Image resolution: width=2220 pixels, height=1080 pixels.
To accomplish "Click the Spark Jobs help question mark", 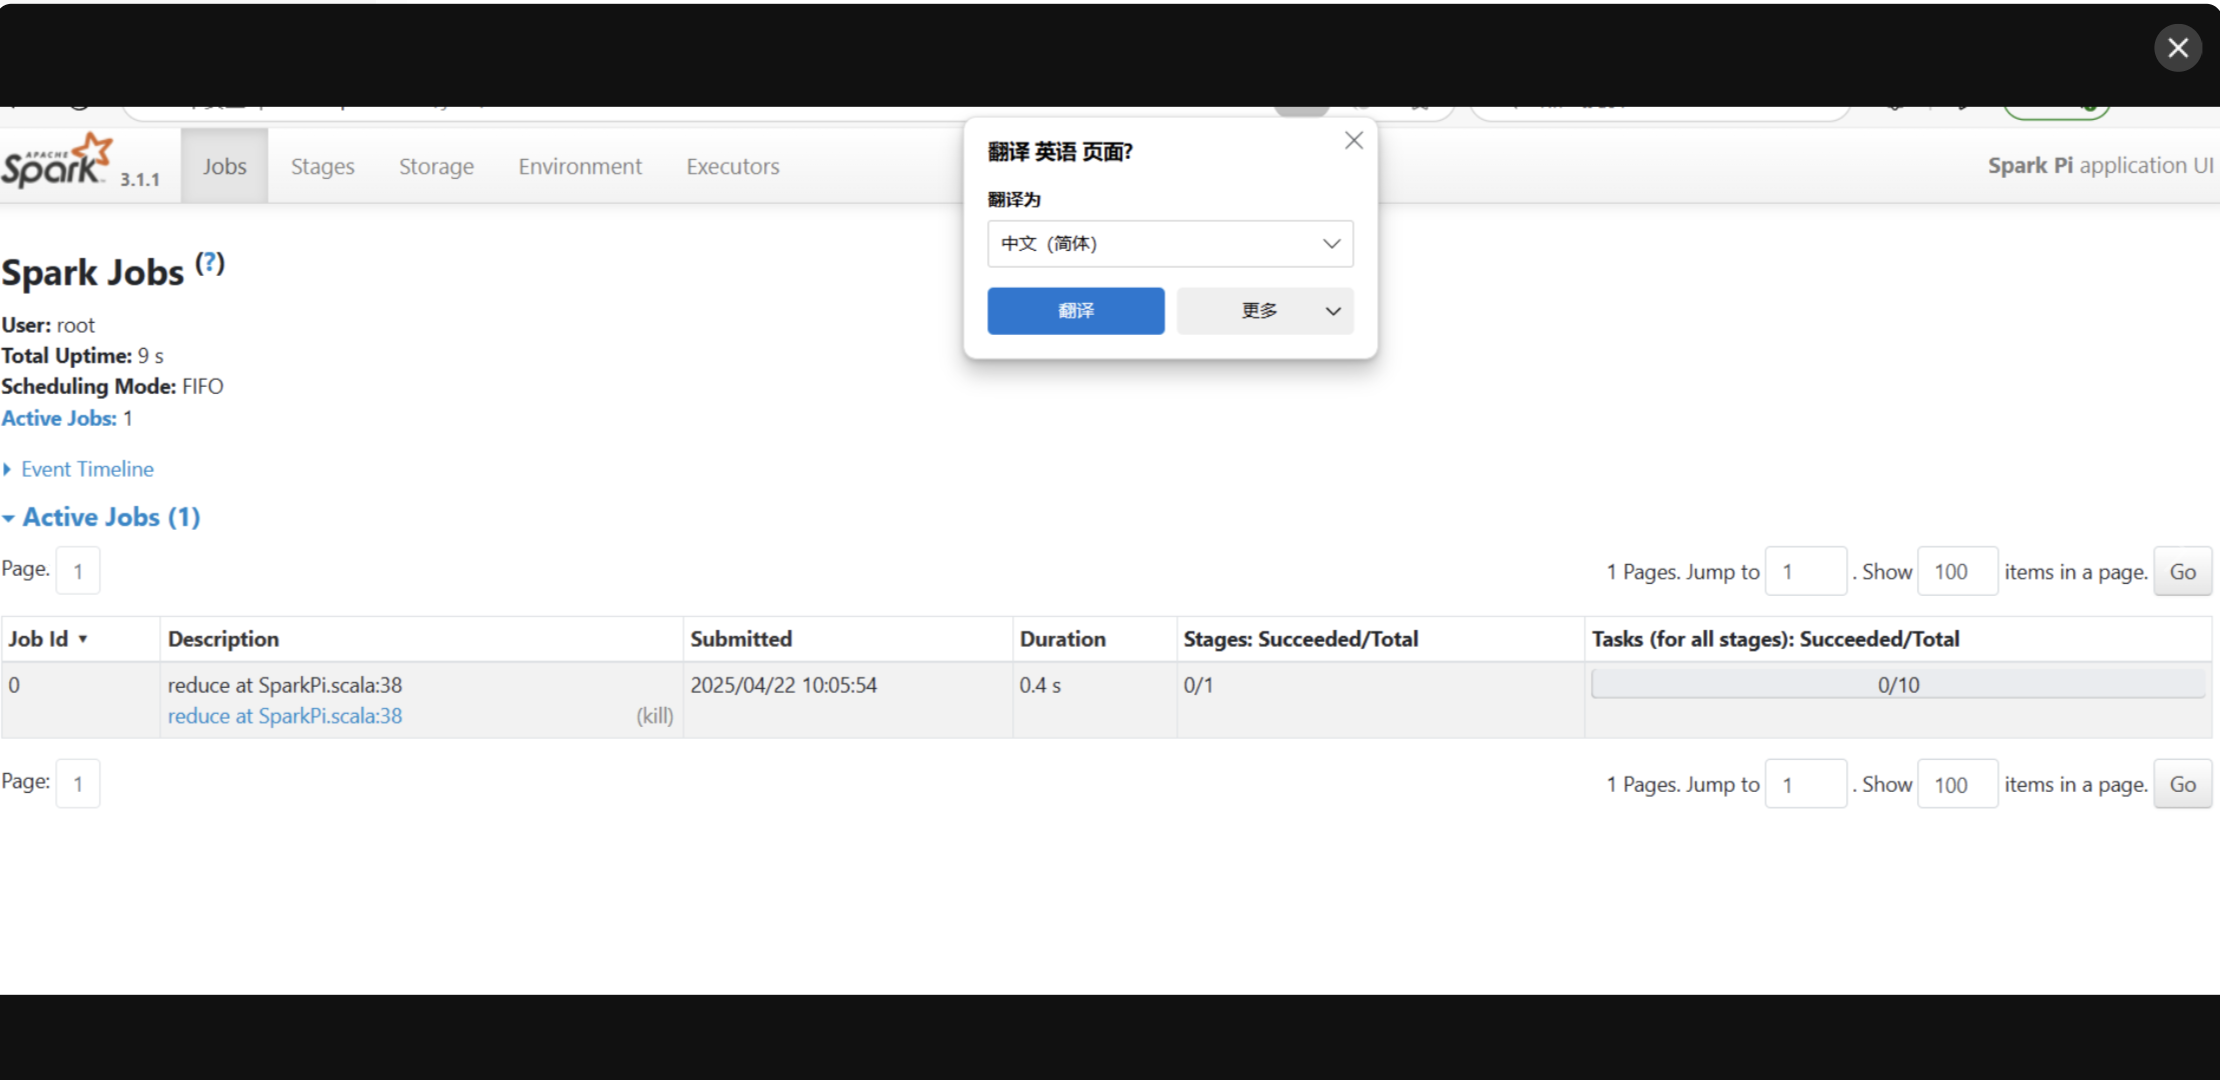I will [210, 264].
